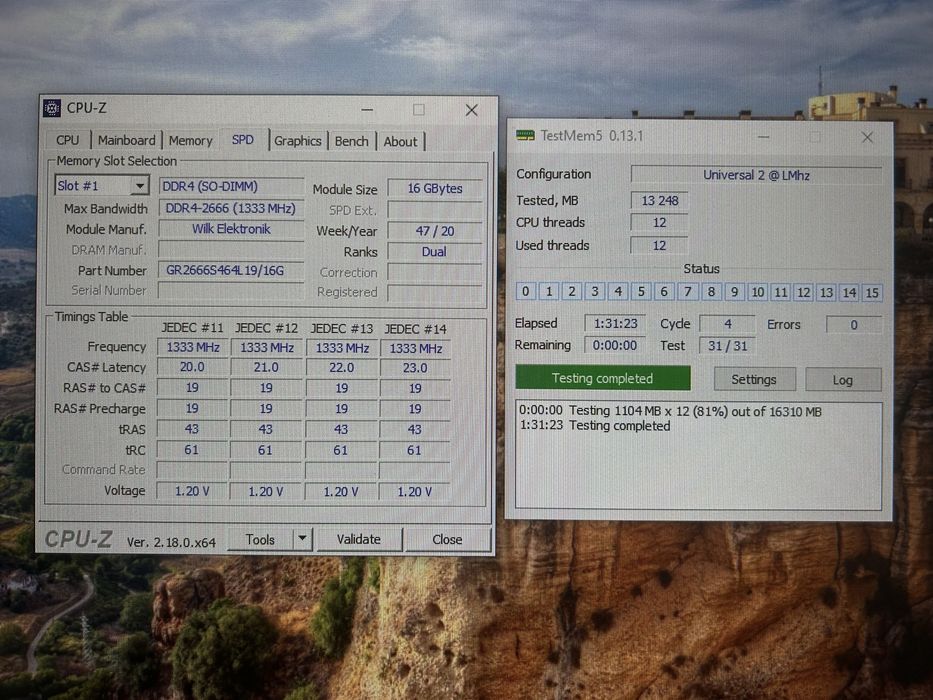
Task: Click CAS# Latency value 22.0
Action: point(342,368)
